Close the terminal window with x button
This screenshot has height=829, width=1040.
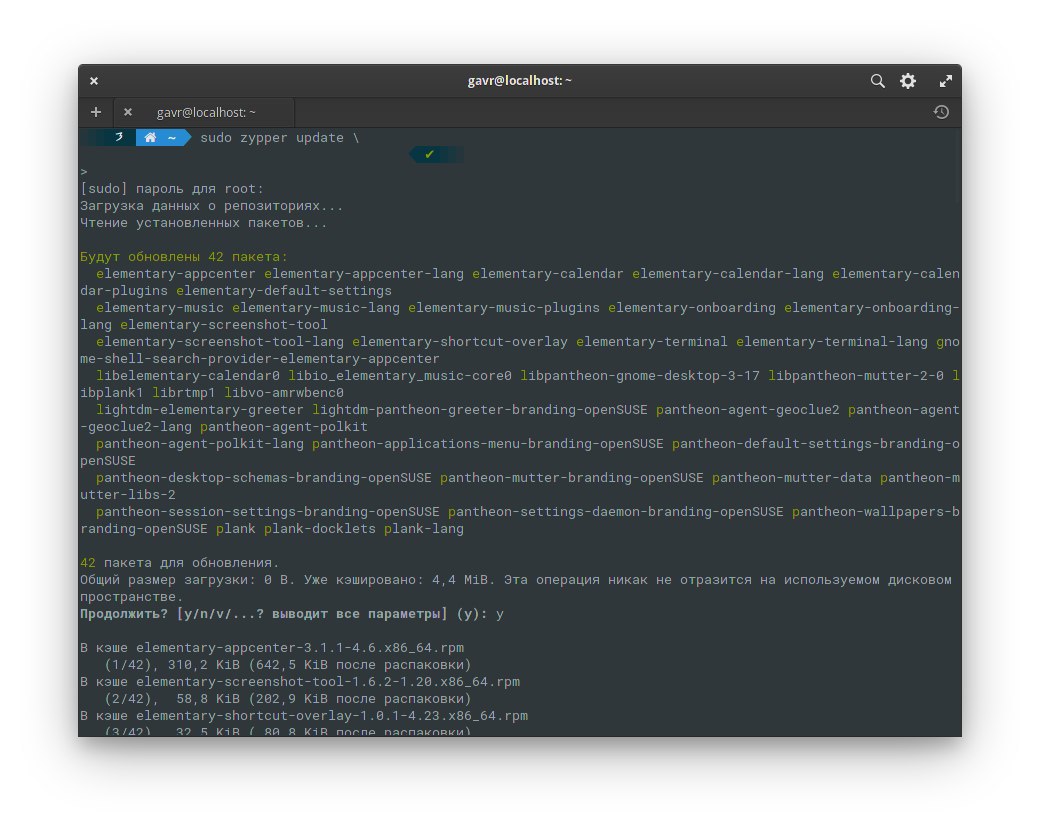tap(94, 81)
